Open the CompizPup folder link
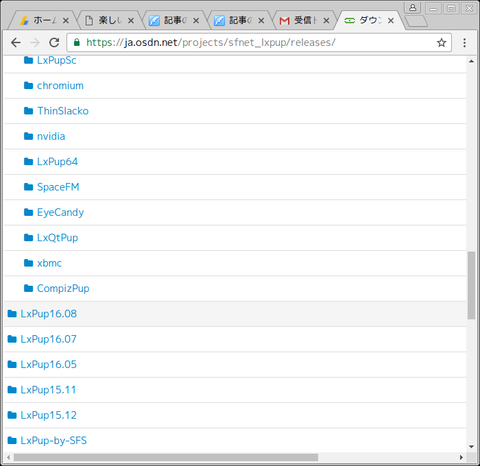480x466 pixels. tap(63, 288)
